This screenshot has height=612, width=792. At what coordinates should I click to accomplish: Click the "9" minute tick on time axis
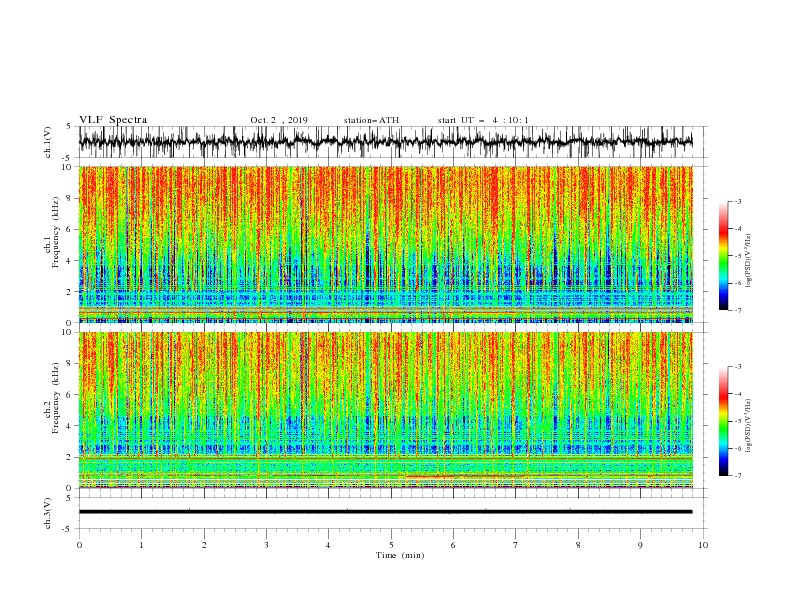click(x=640, y=545)
